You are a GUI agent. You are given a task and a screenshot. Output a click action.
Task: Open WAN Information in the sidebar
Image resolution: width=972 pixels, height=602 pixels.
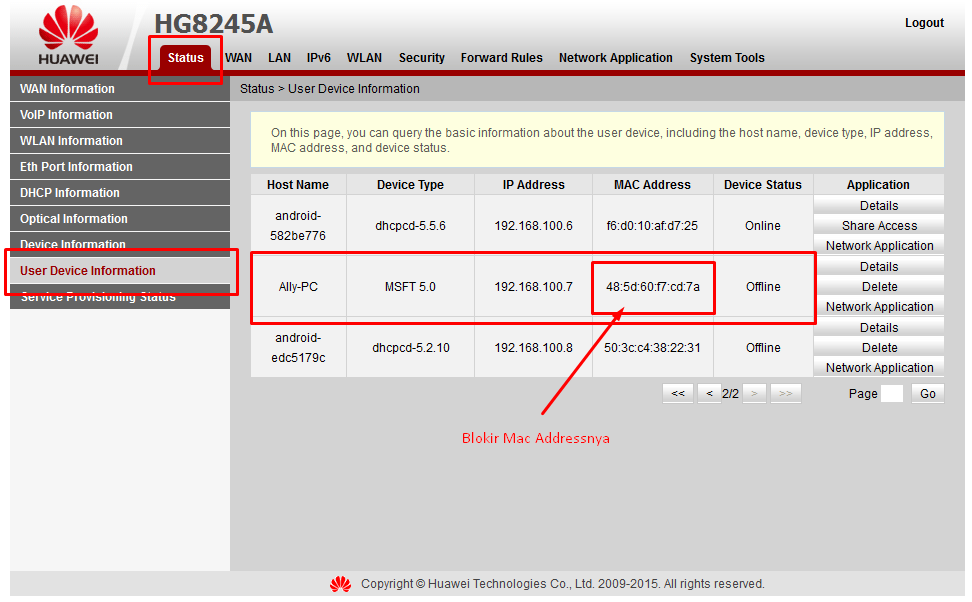click(120, 89)
